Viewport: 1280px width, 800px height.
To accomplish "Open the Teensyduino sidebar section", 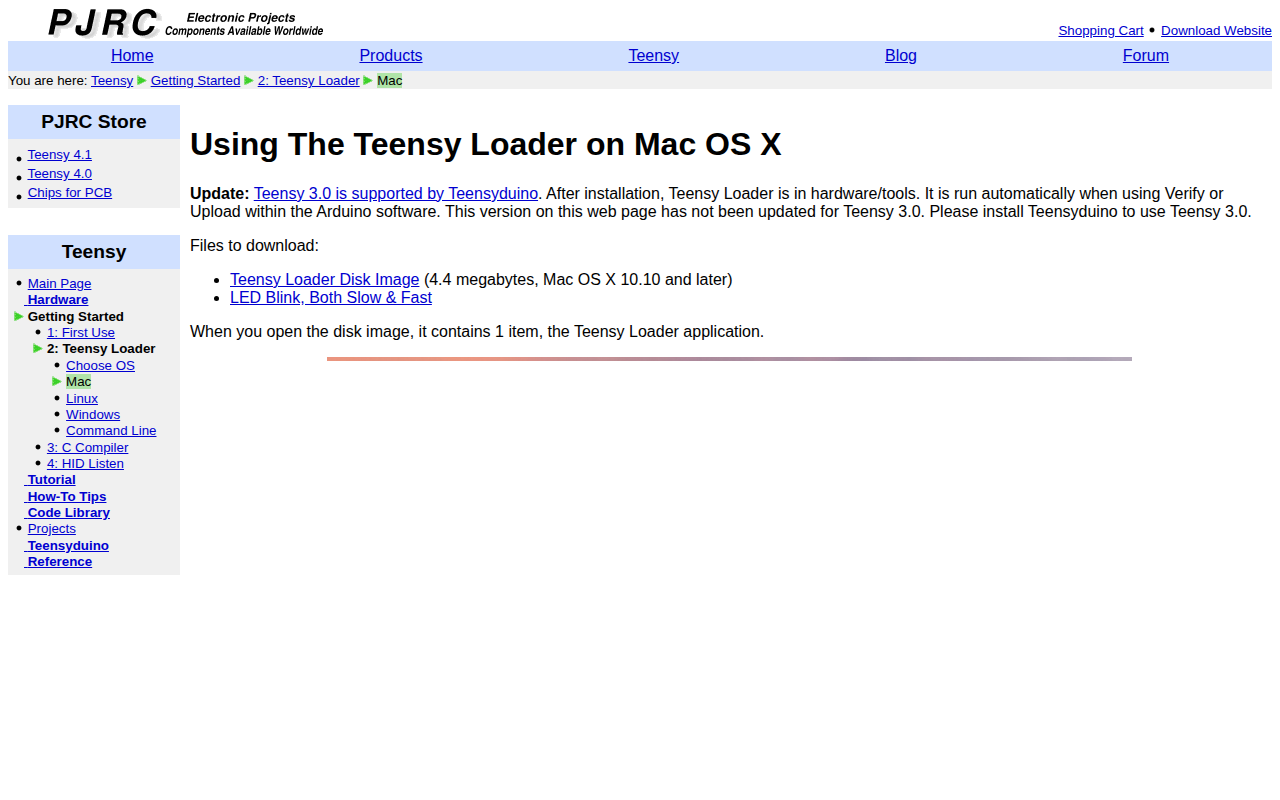I will [68, 546].
